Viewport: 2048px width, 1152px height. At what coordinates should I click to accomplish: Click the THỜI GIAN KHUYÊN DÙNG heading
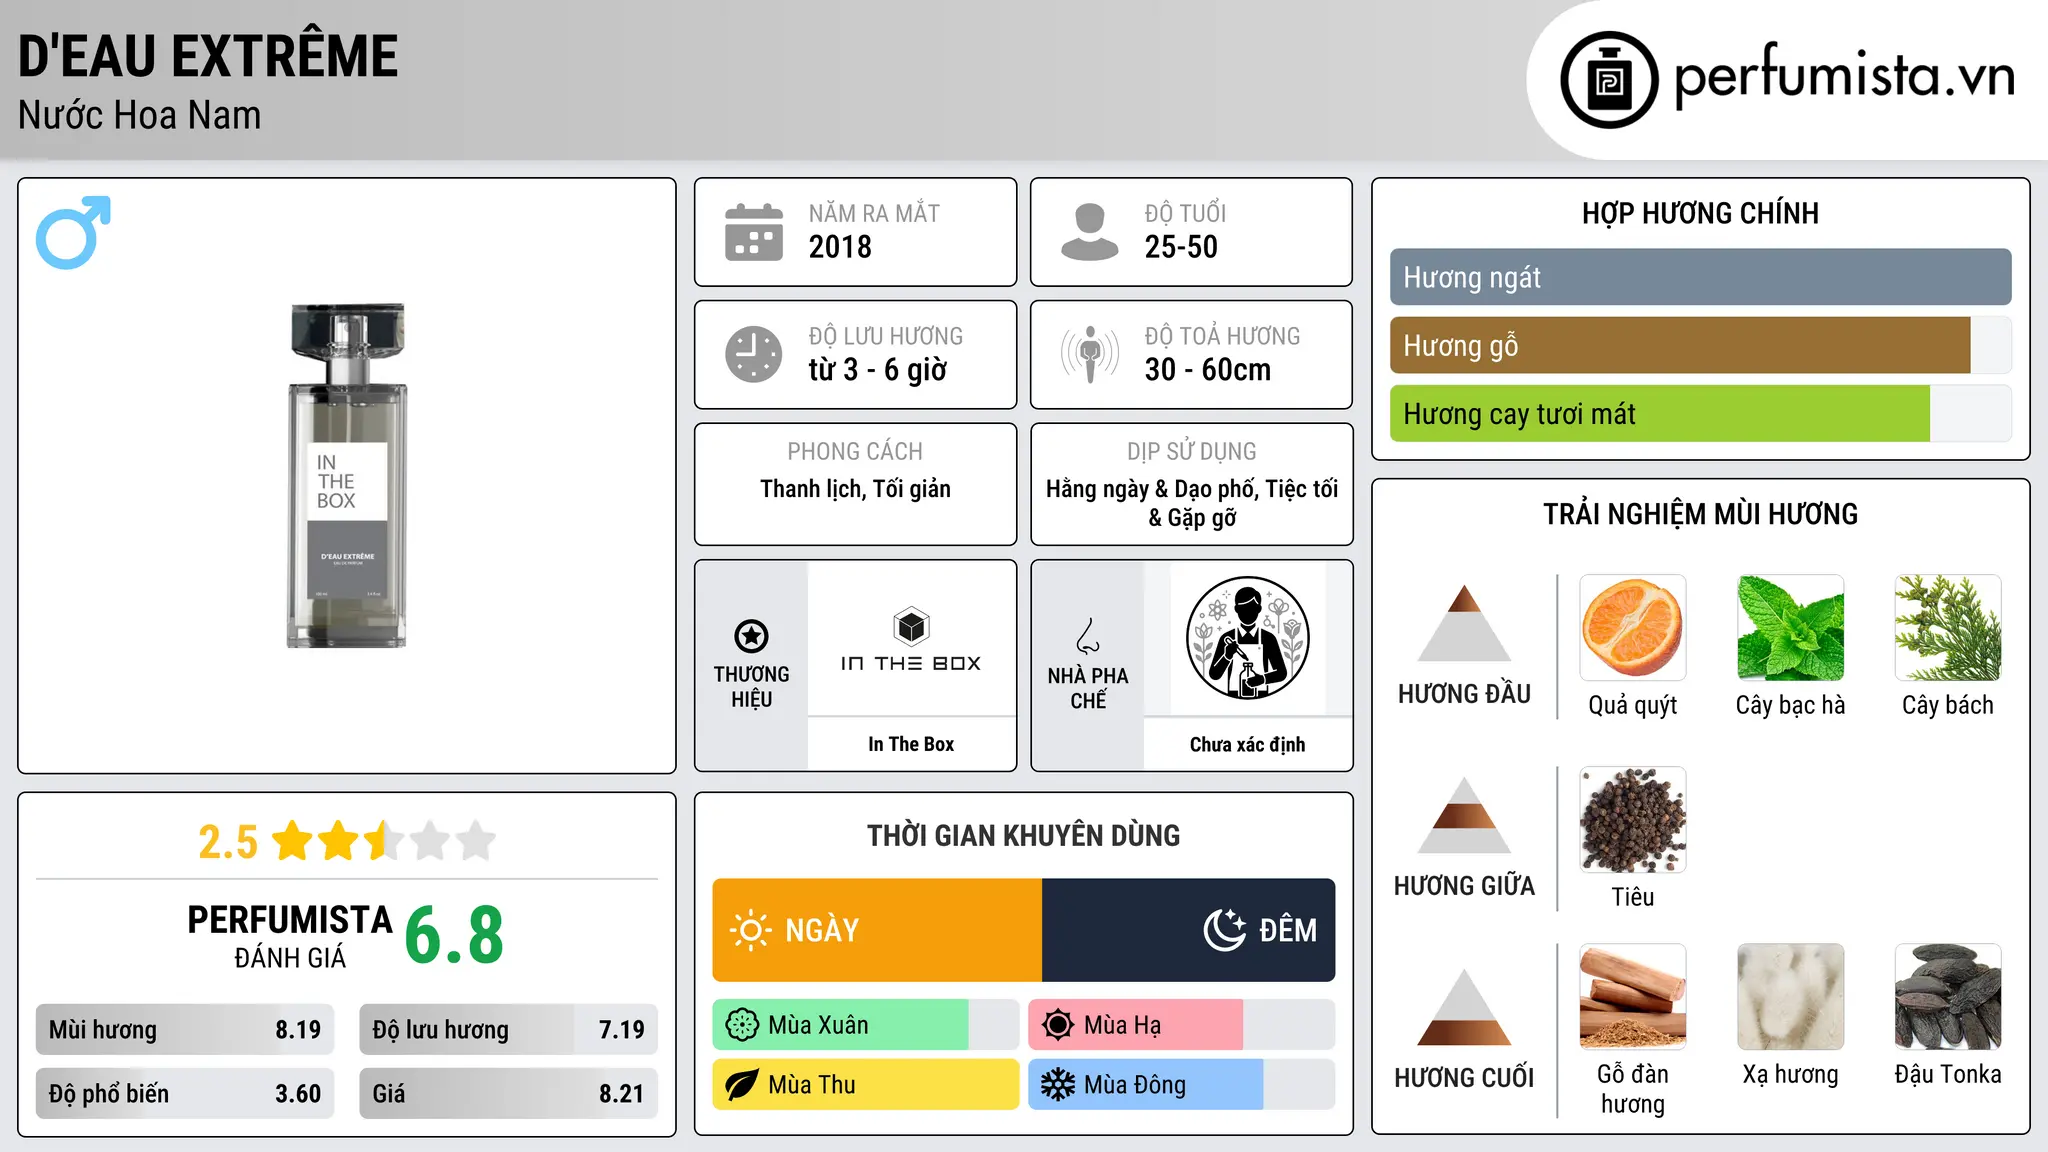click(x=1023, y=836)
